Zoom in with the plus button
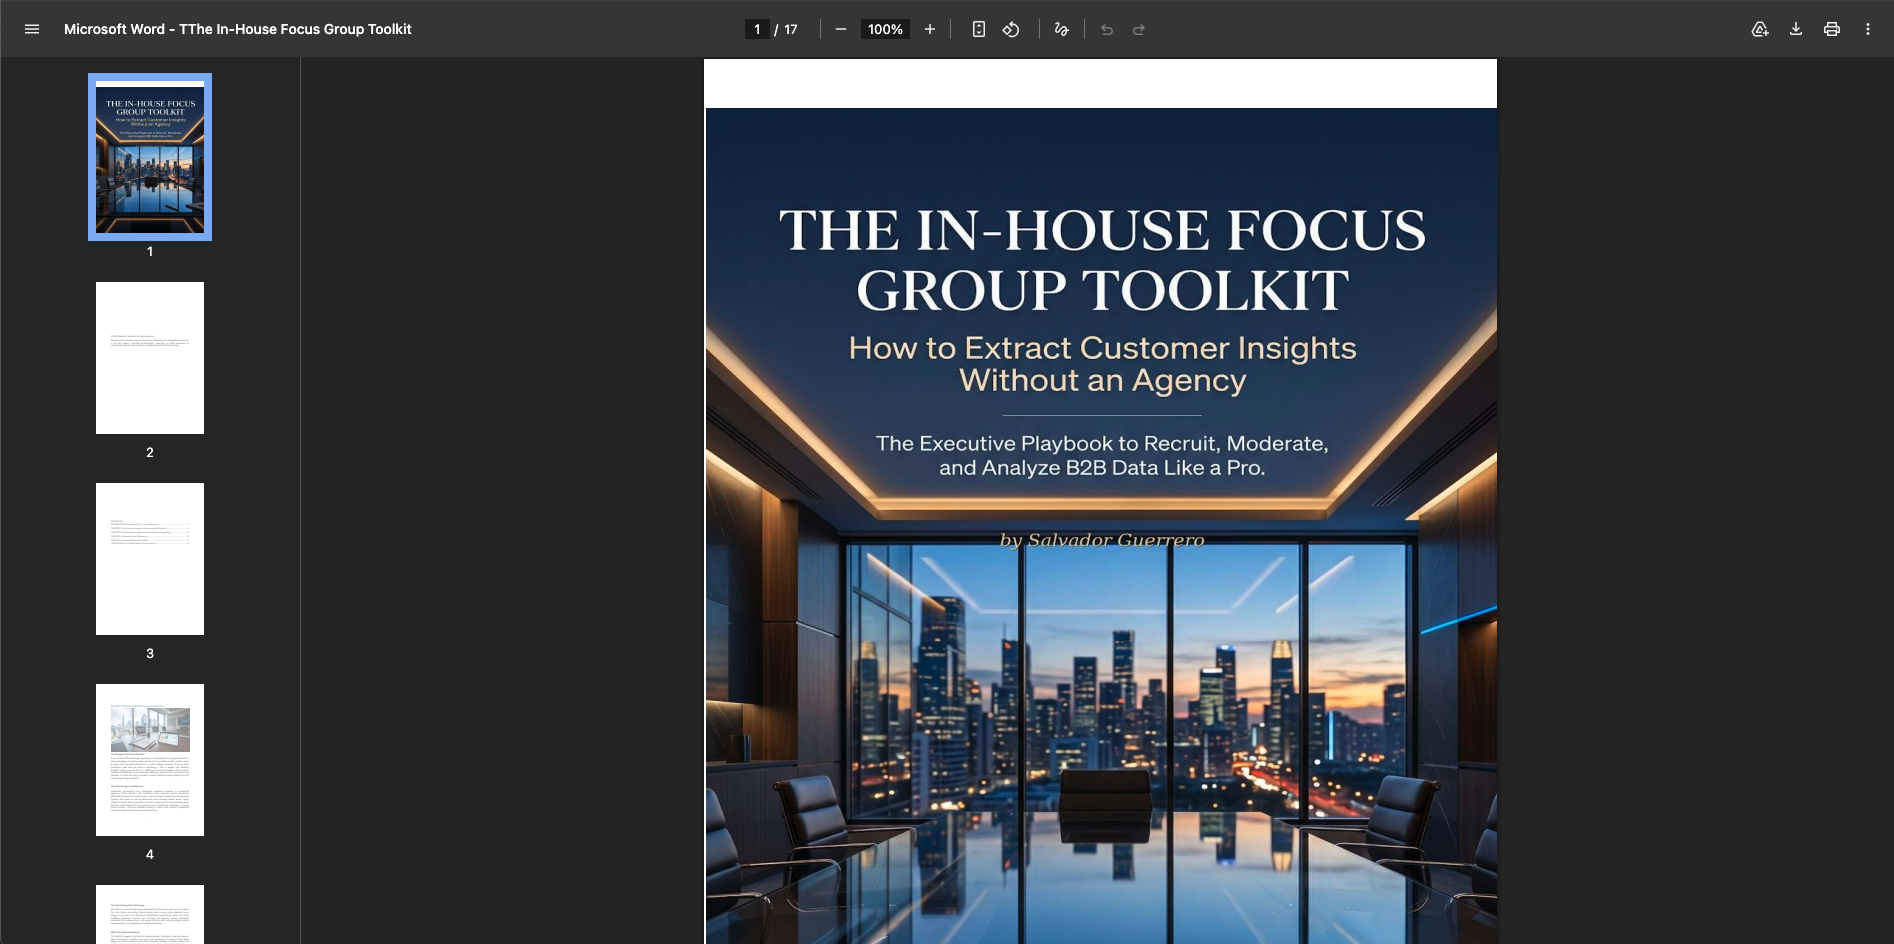 click(x=930, y=29)
